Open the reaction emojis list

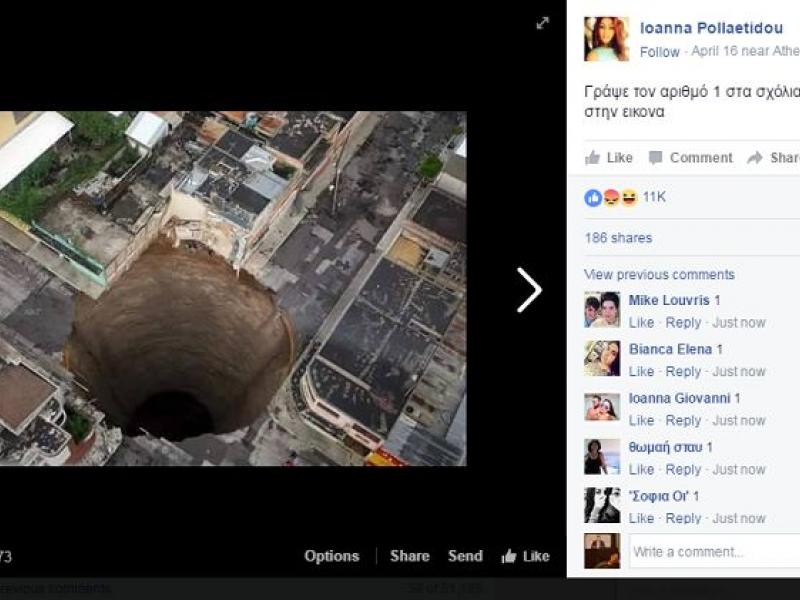pos(610,198)
